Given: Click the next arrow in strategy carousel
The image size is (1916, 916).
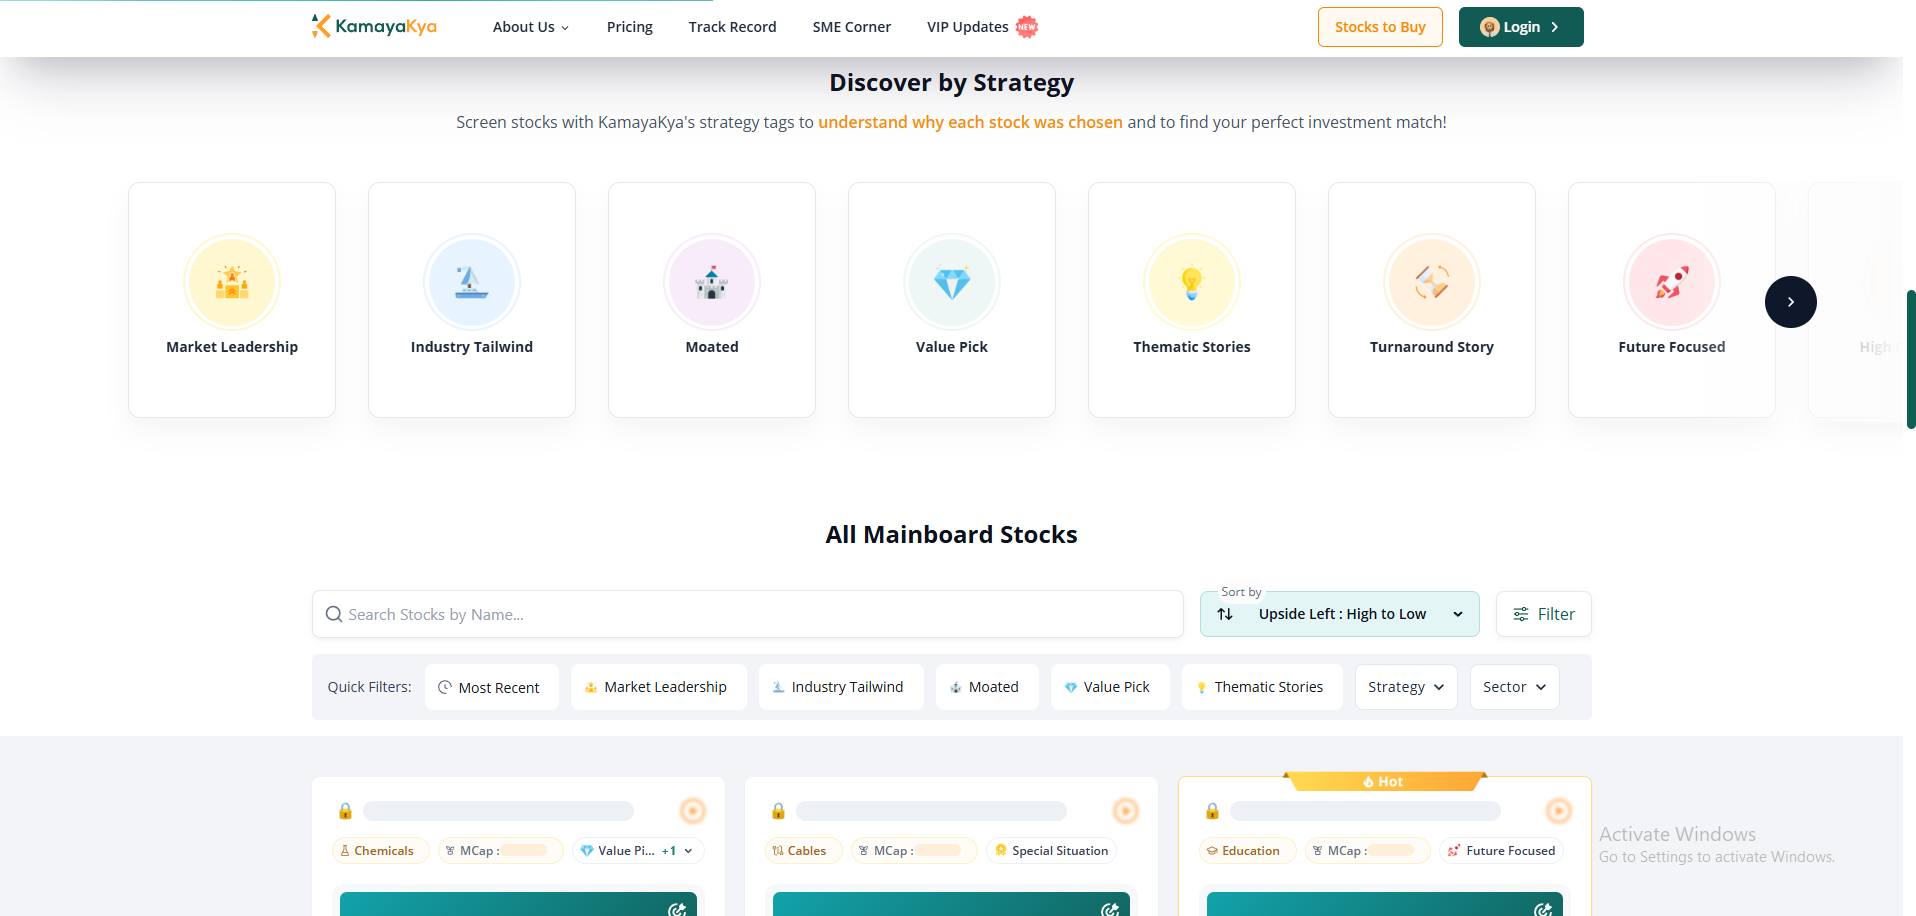Looking at the screenshot, I should tap(1791, 302).
